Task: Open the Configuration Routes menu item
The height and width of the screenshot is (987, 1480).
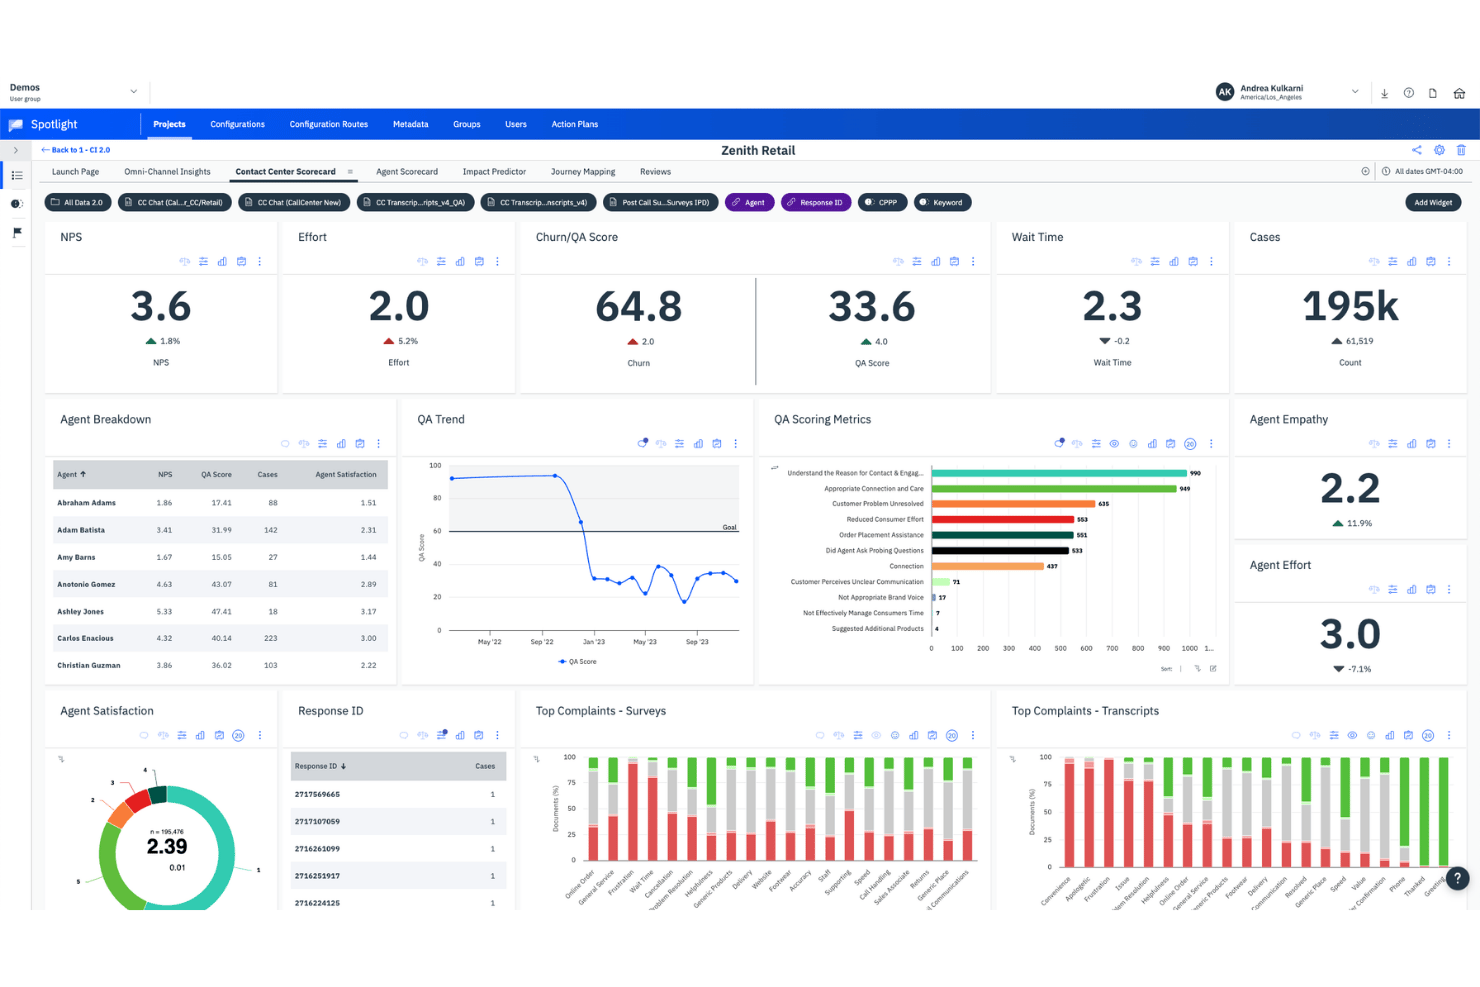Action: [x=329, y=125]
